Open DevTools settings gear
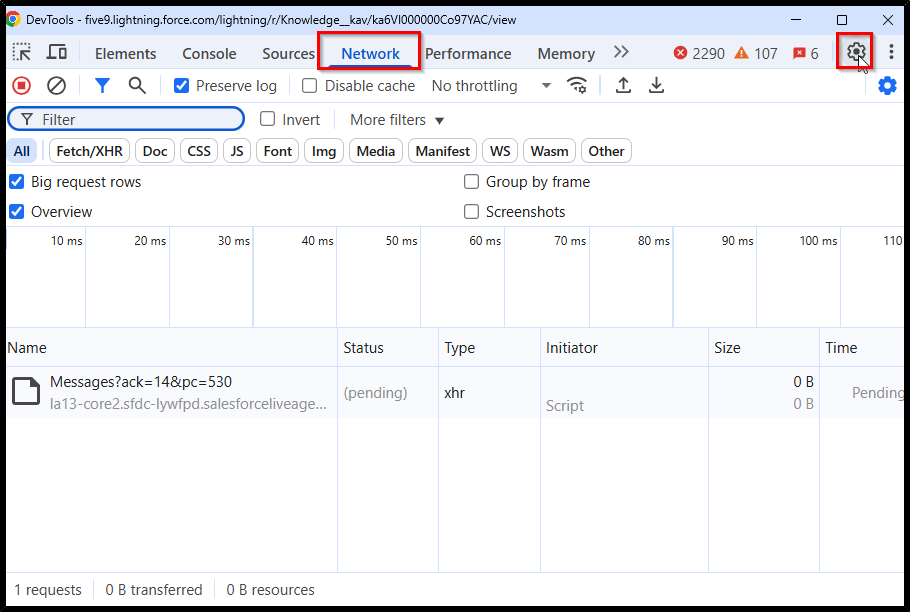This screenshot has height=612, width=910. pos(855,52)
